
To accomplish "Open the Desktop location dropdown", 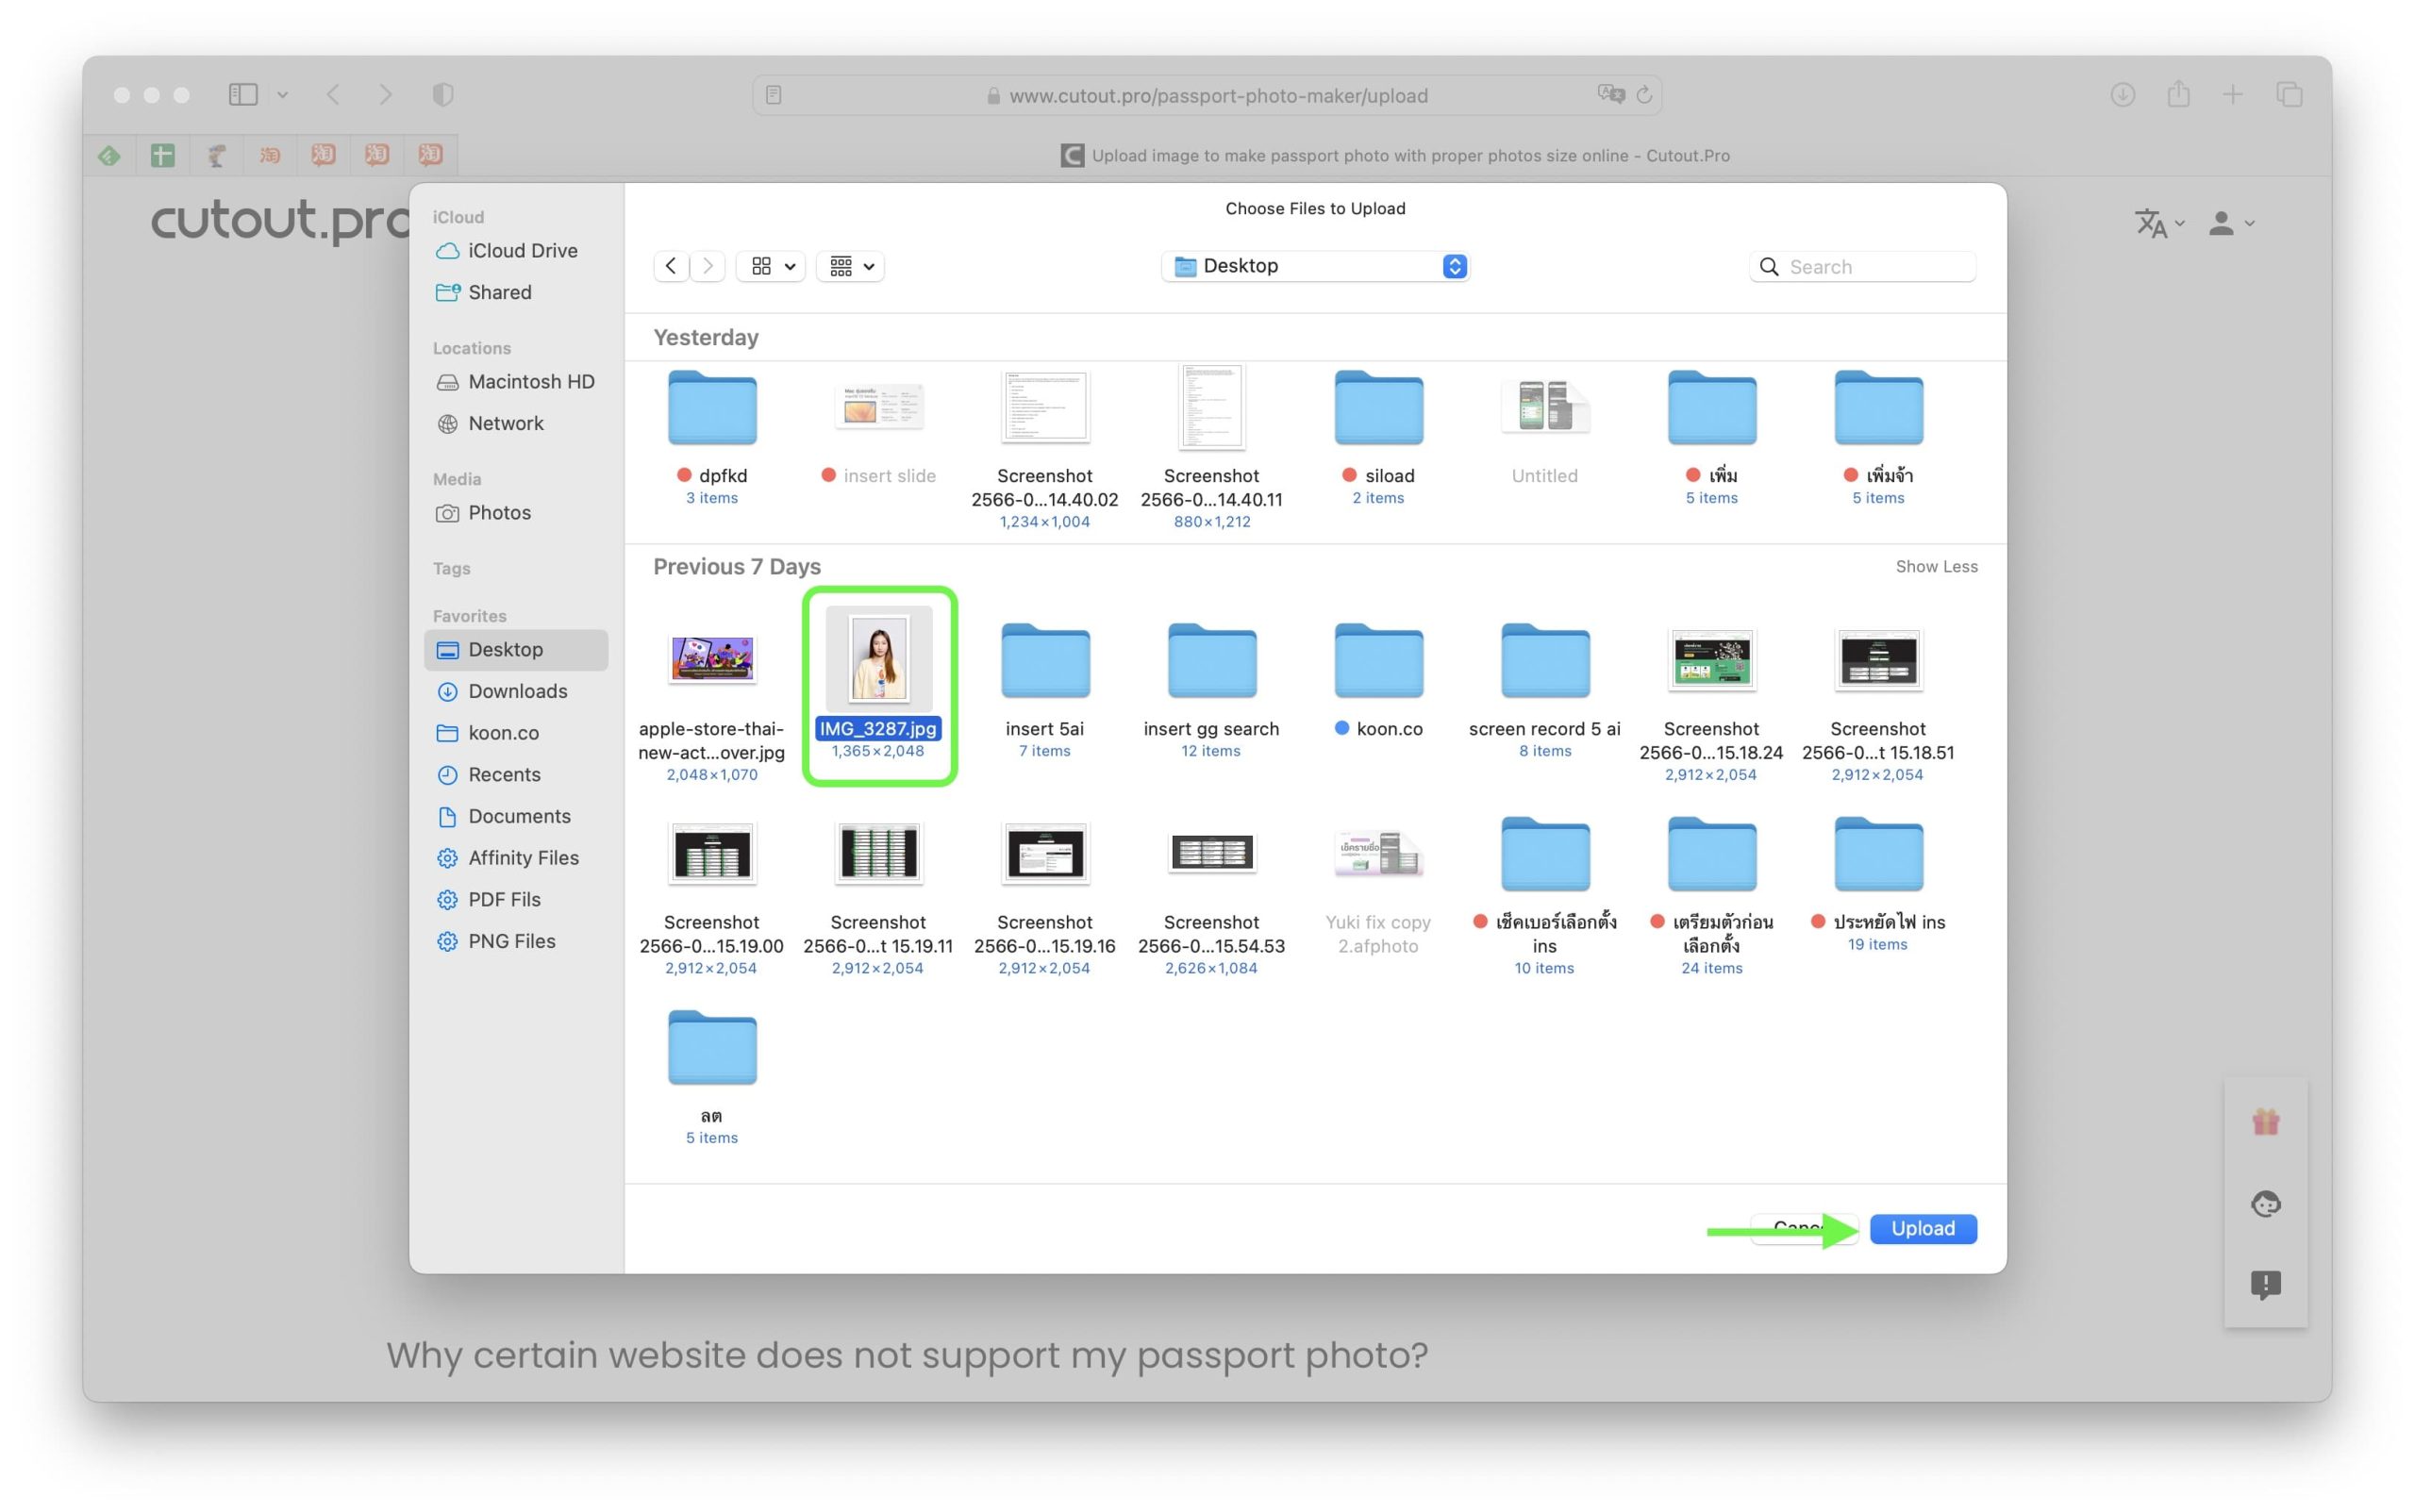I will (x=1314, y=266).
